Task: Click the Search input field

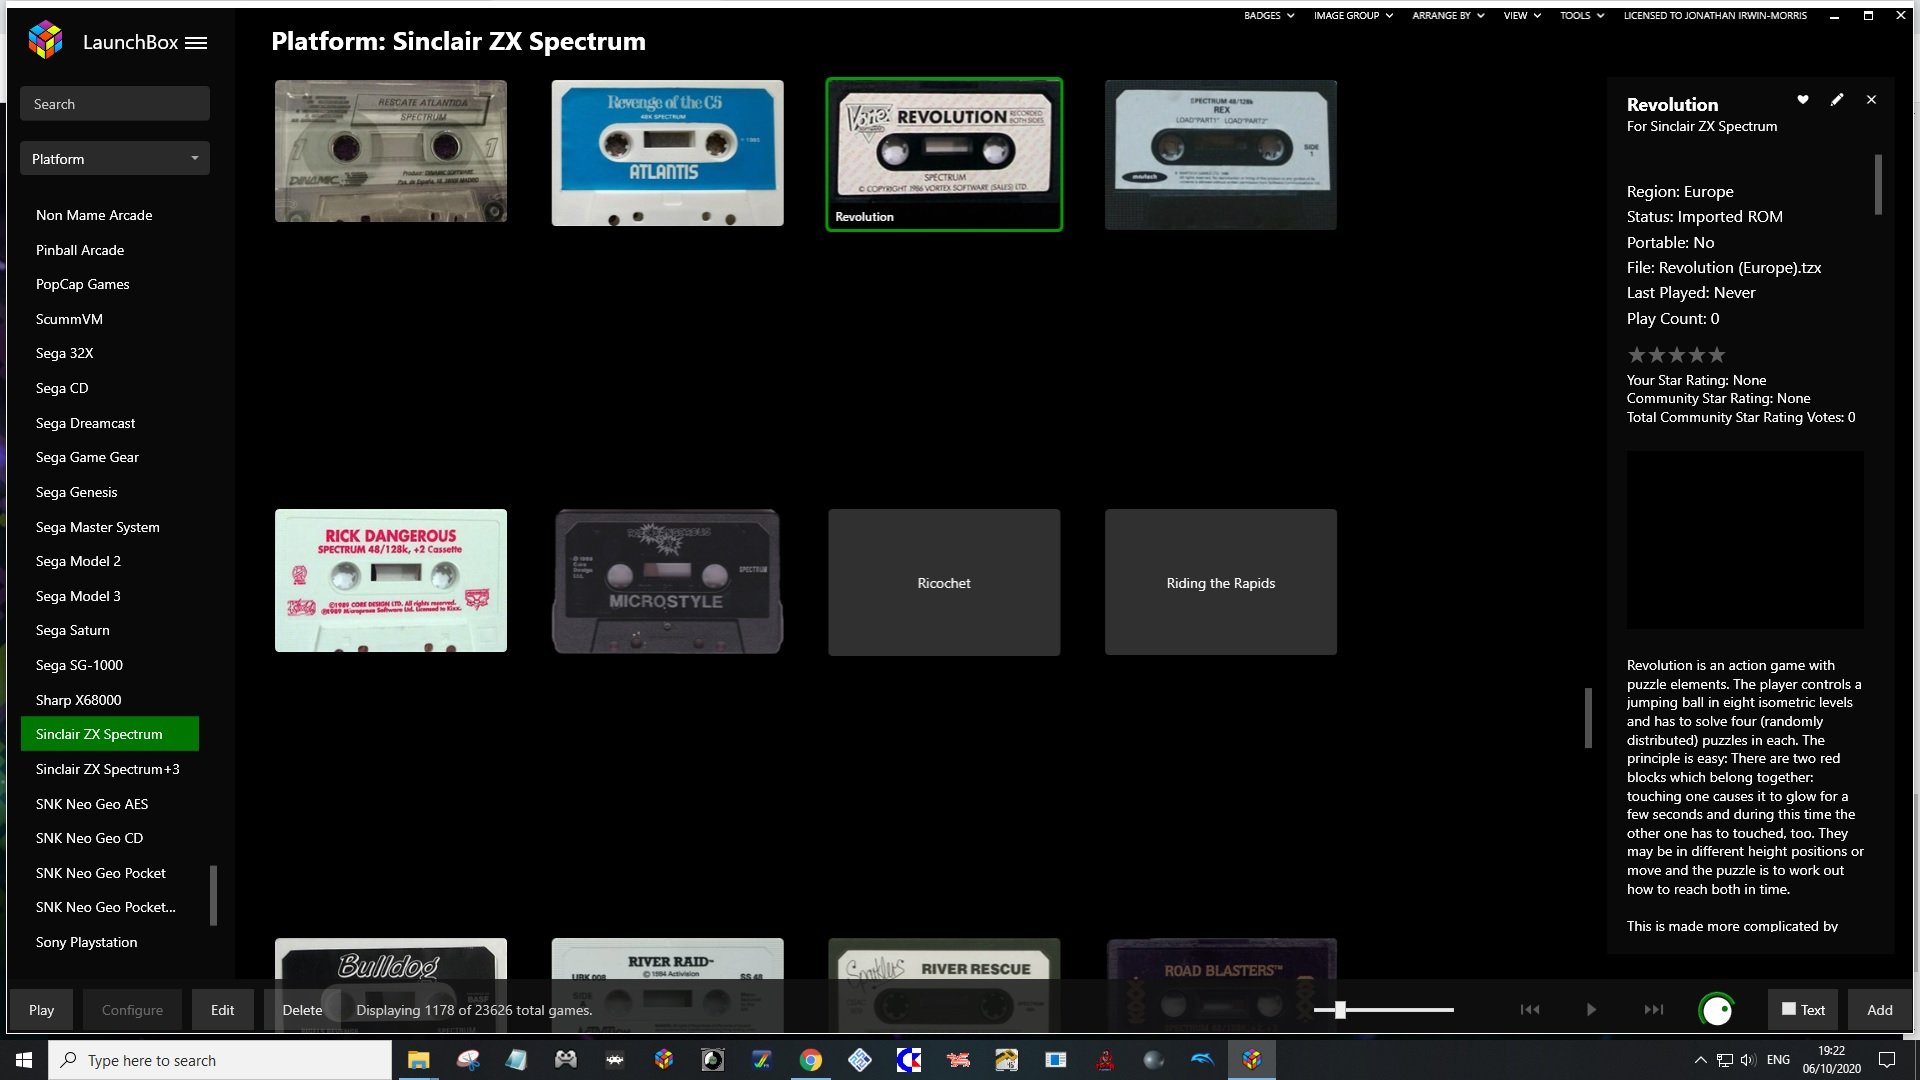Action: (x=115, y=104)
